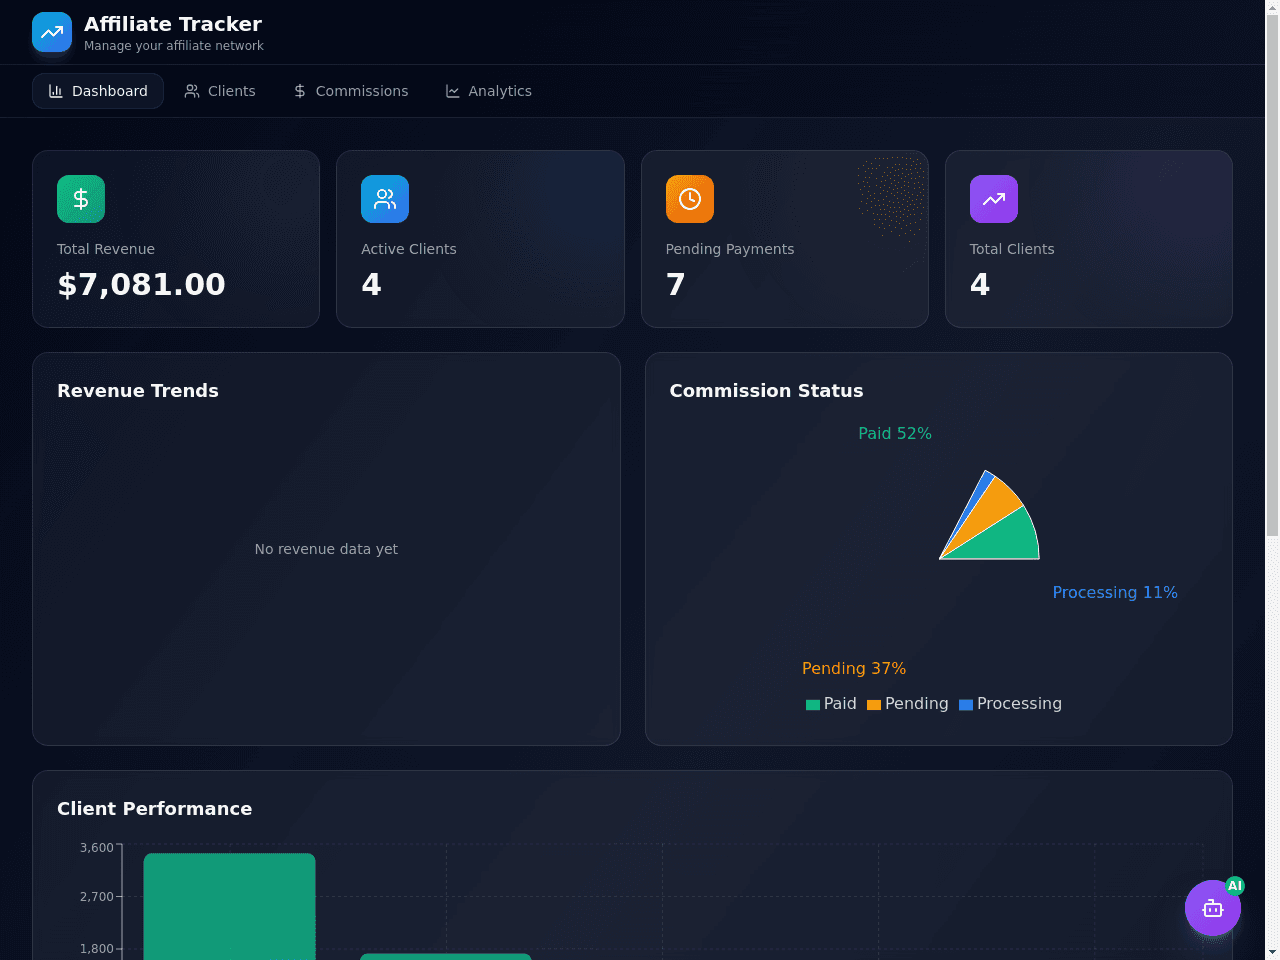Click the blue Active Clients users icon

click(x=385, y=199)
